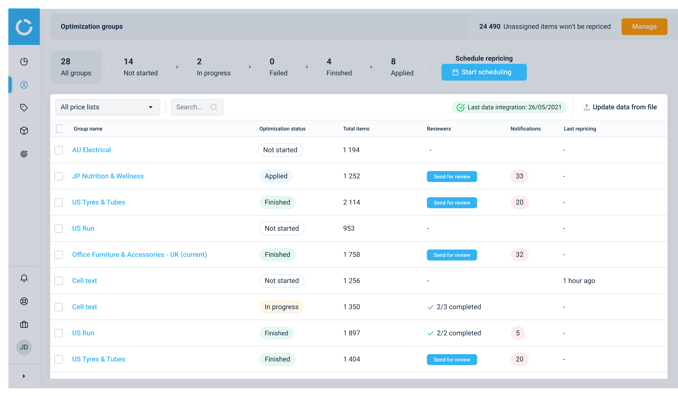
Task: Tick the AU Electrical row checkbox
Action: (59, 150)
